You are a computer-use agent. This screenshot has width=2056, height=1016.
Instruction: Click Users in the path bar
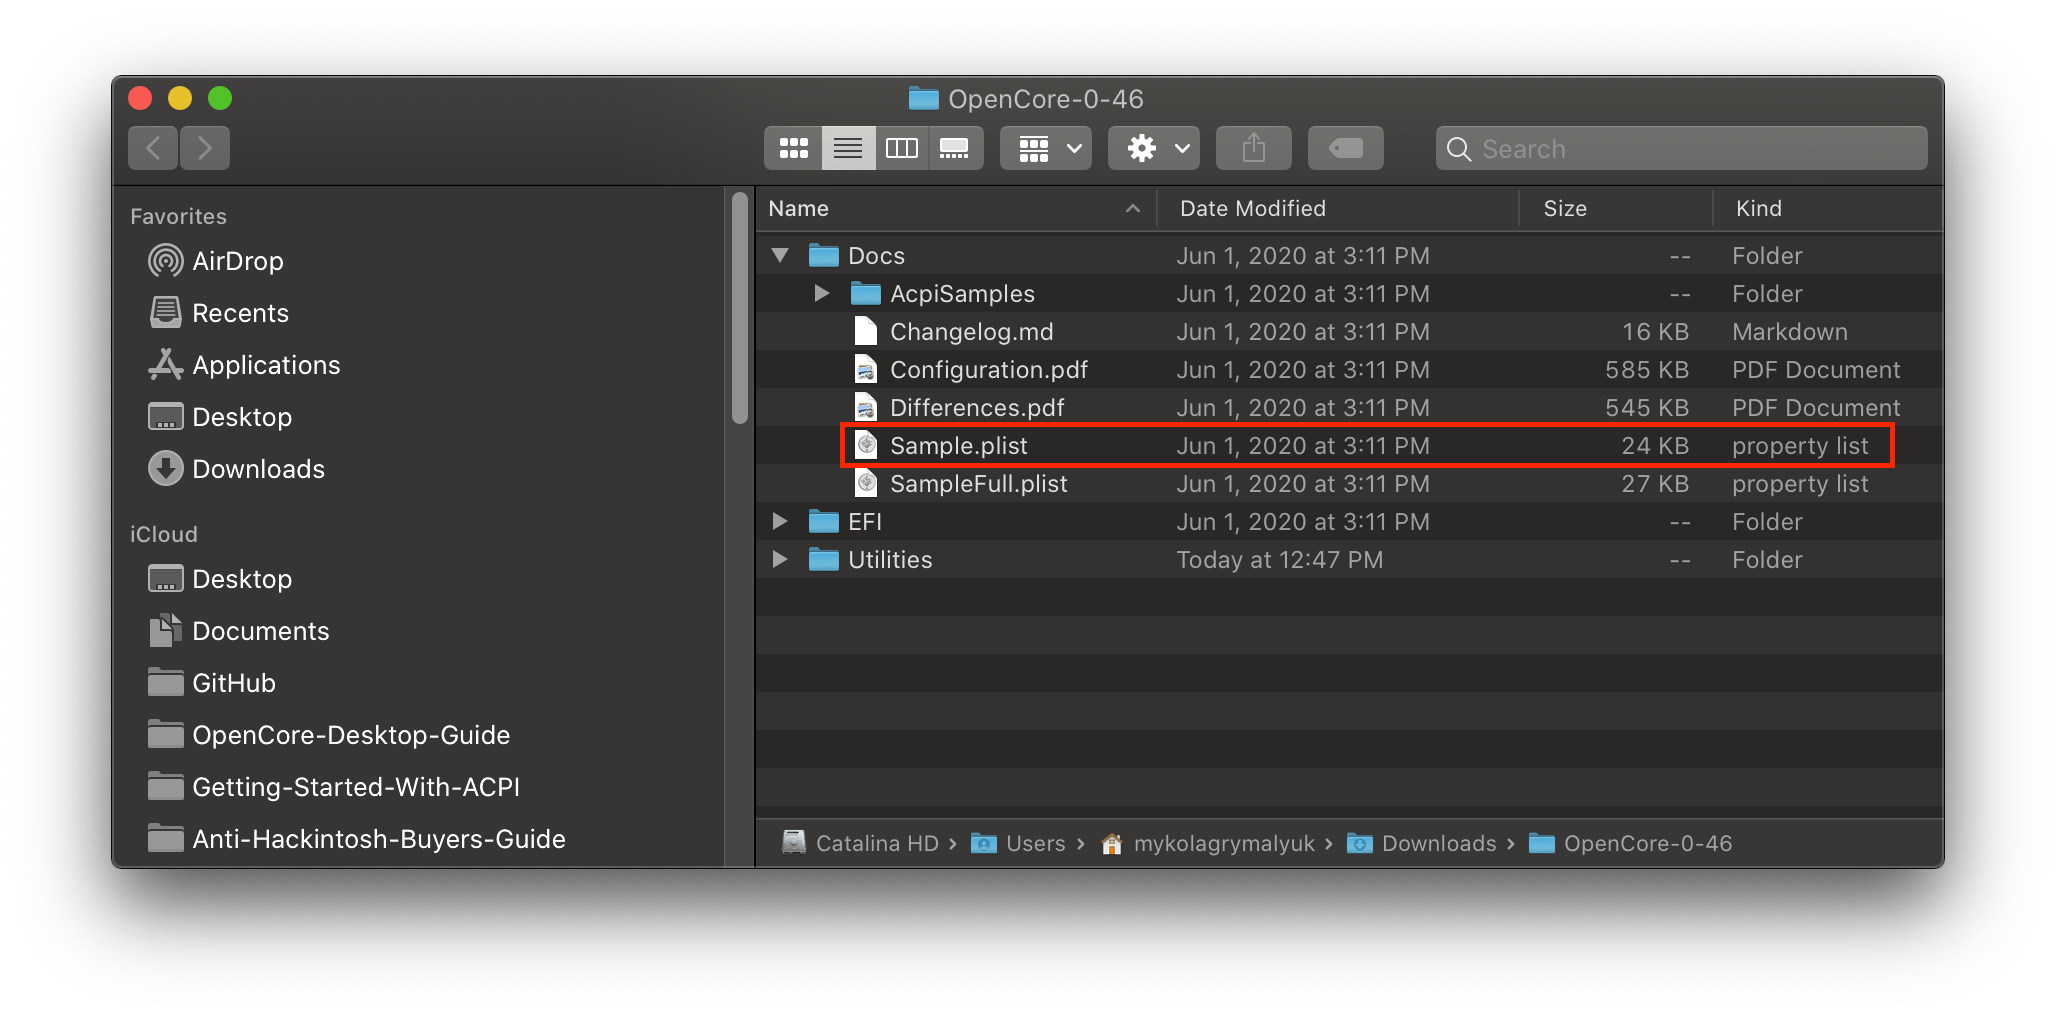(x=1019, y=843)
